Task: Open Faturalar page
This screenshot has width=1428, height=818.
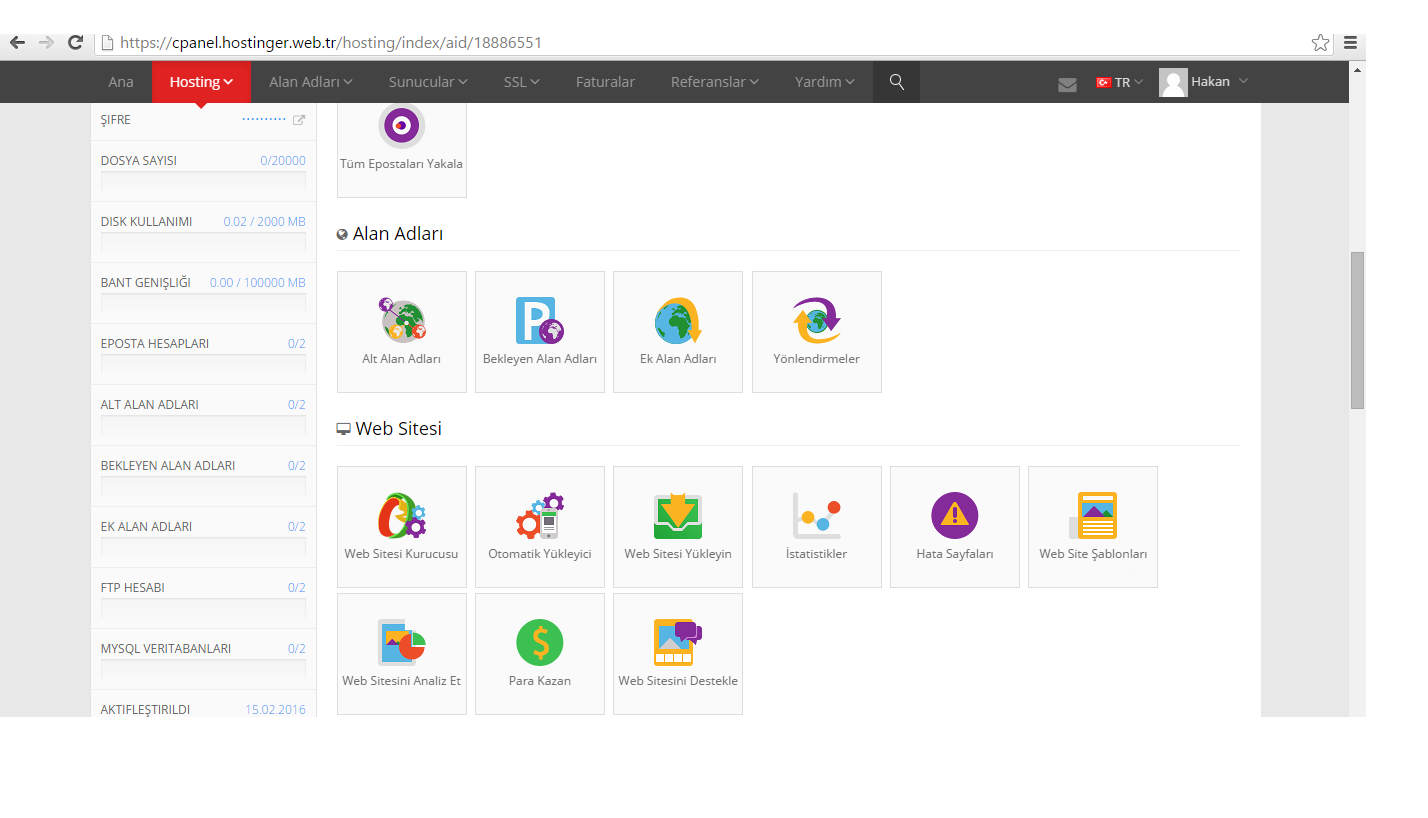Action: (x=605, y=82)
